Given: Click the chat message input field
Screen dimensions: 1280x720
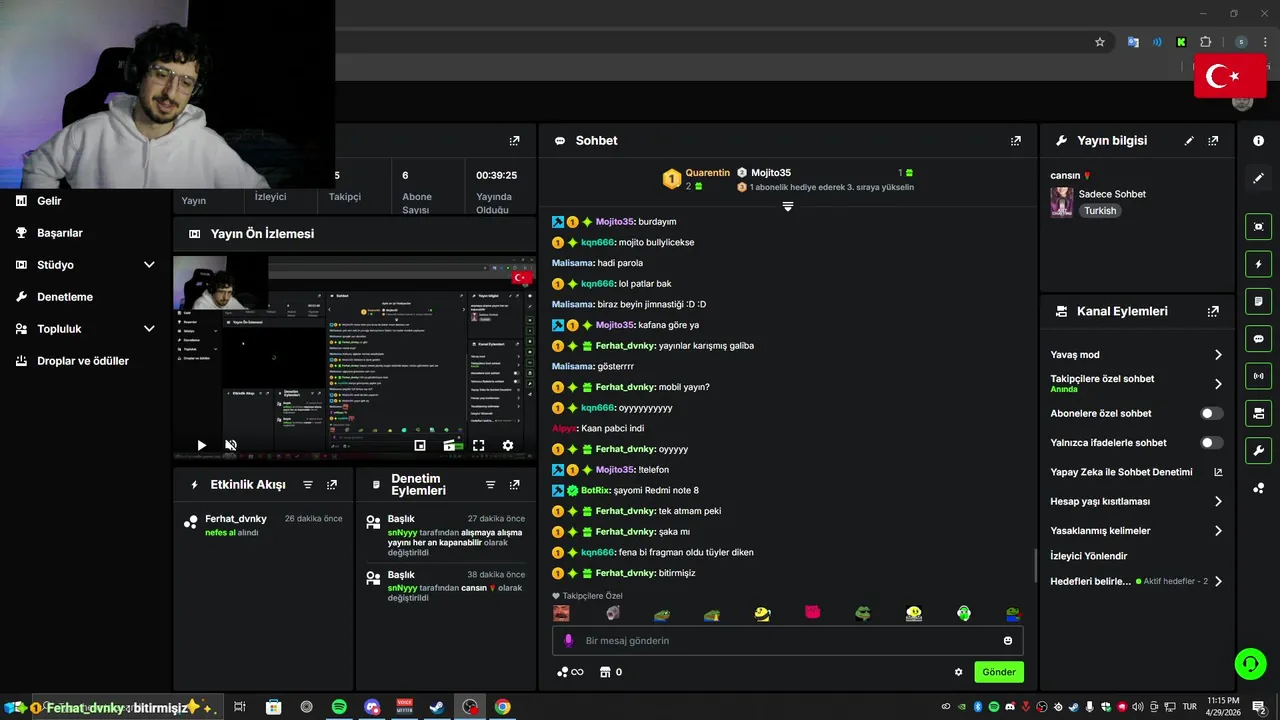Looking at the screenshot, I should pyautogui.click(x=788, y=641).
